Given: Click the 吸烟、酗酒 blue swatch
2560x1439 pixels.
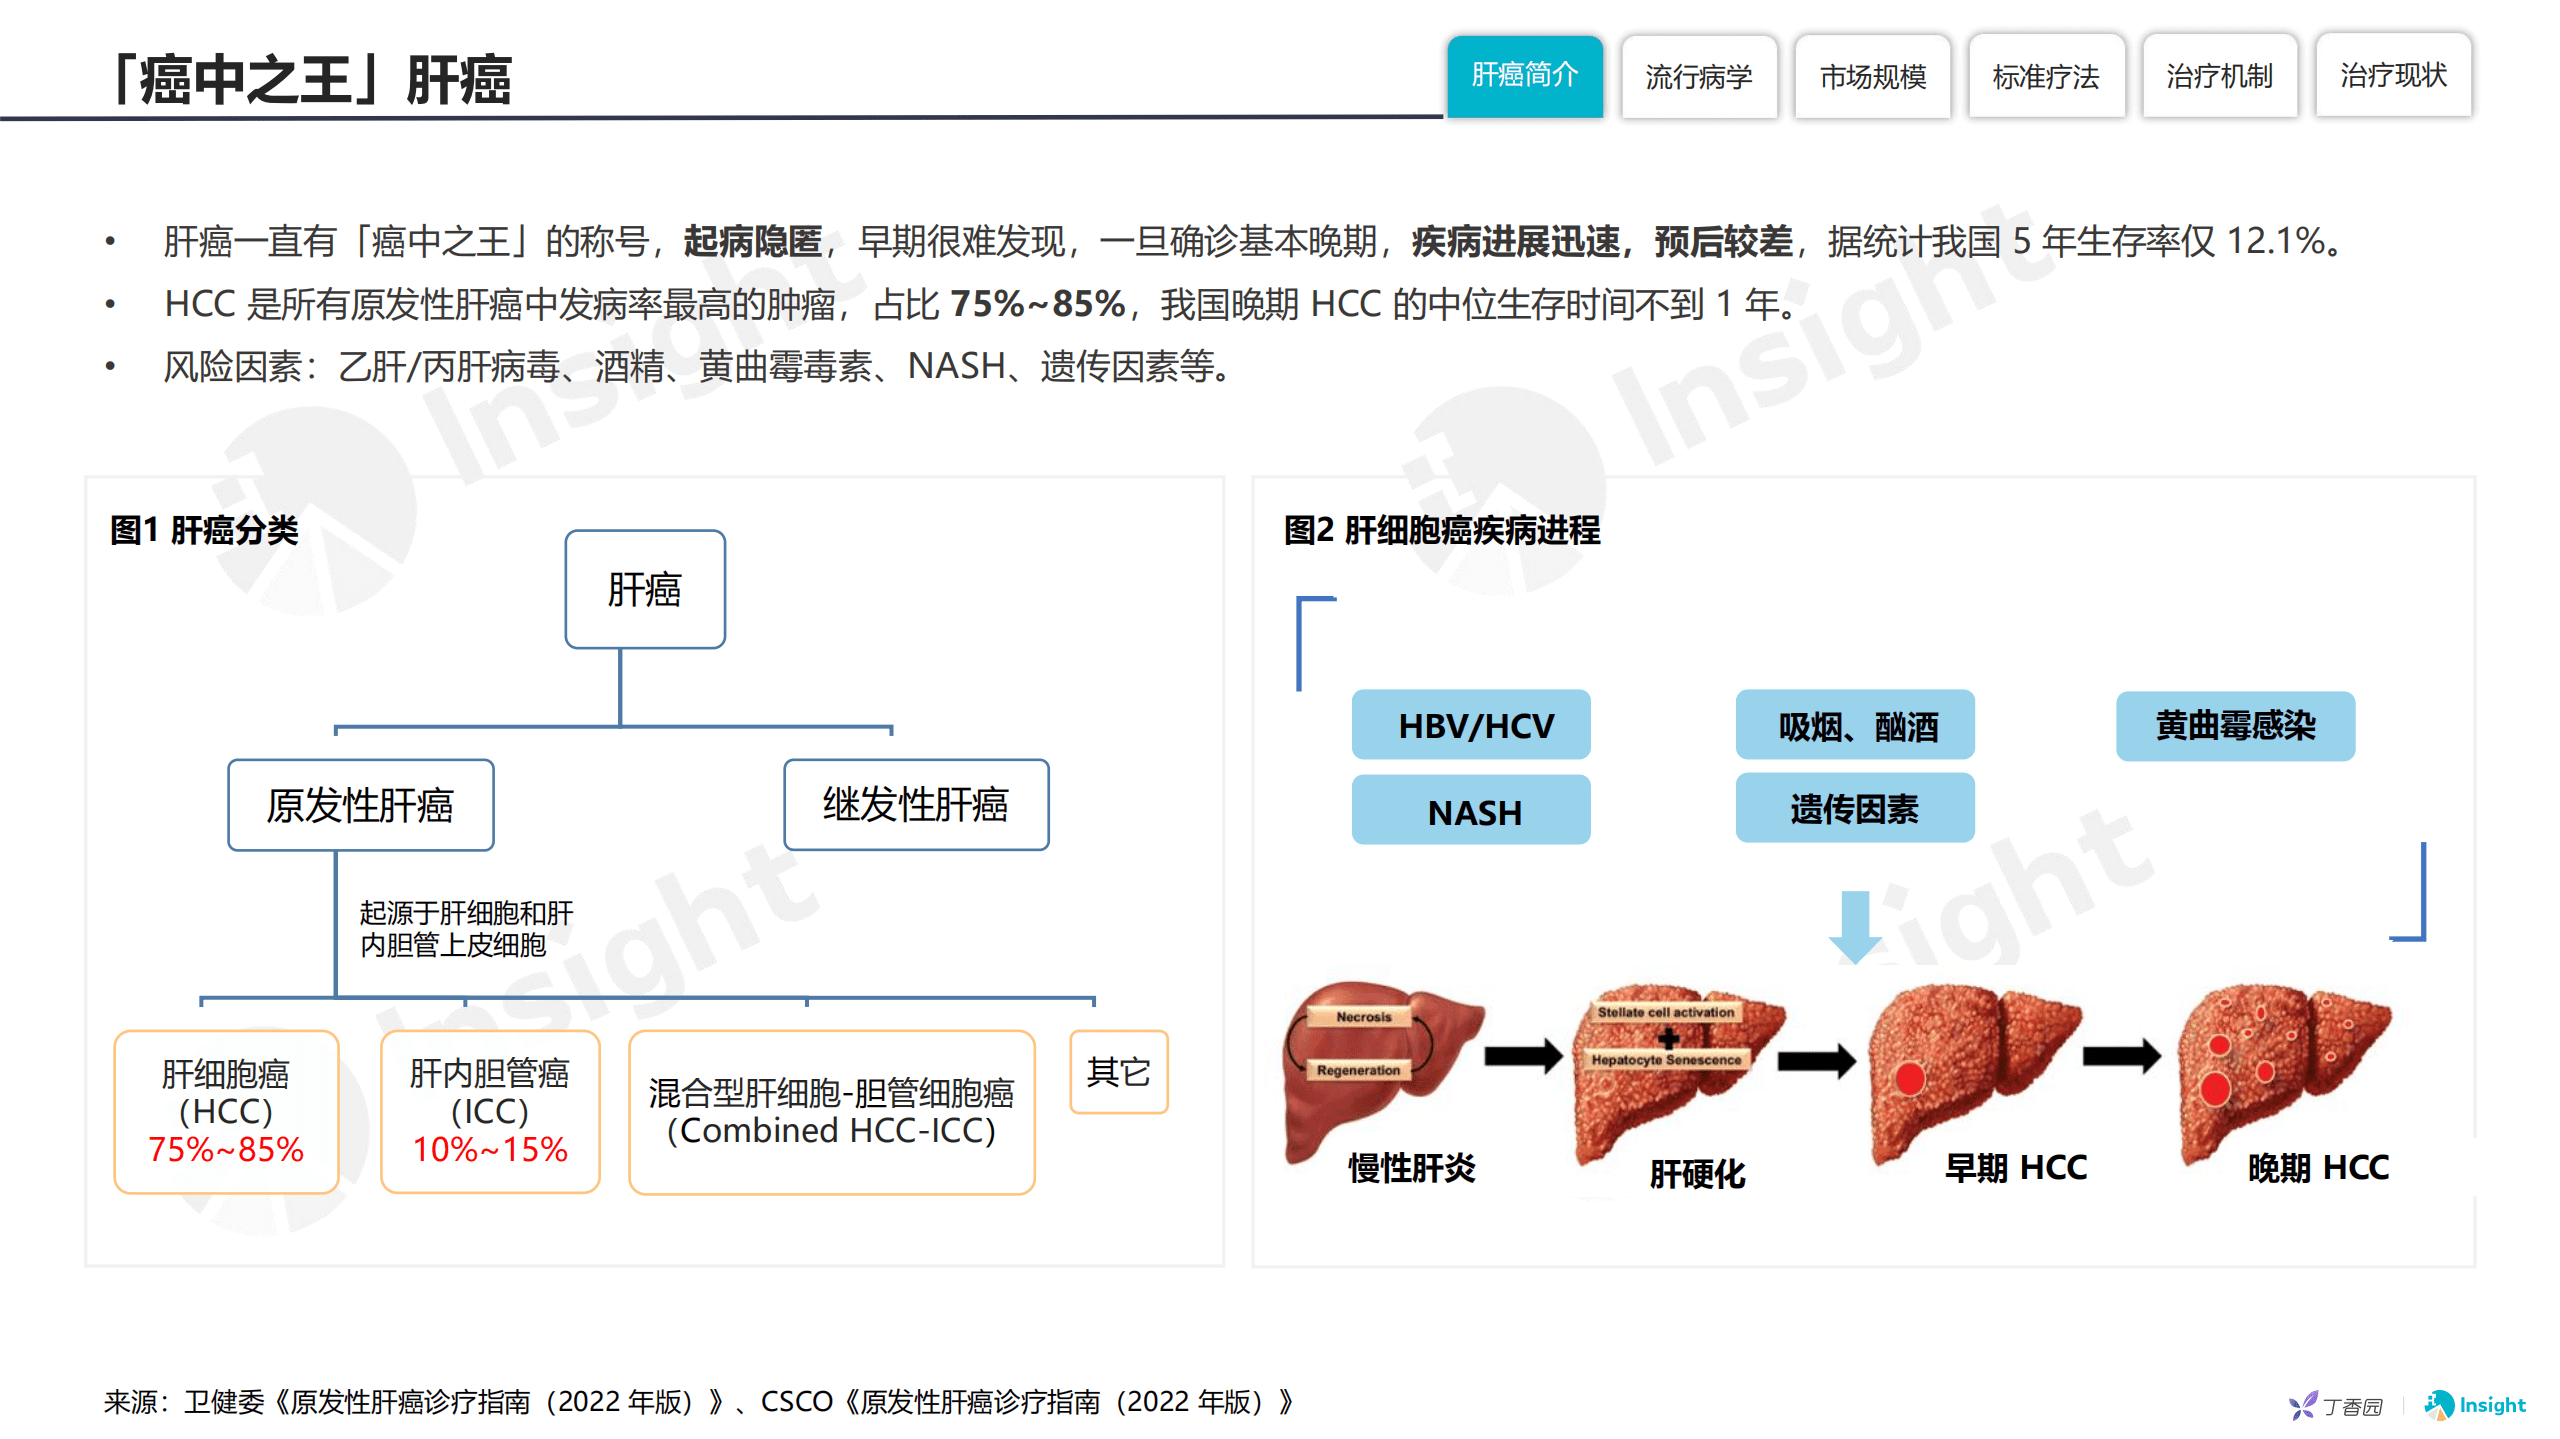Looking at the screenshot, I should click(x=1855, y=726).
